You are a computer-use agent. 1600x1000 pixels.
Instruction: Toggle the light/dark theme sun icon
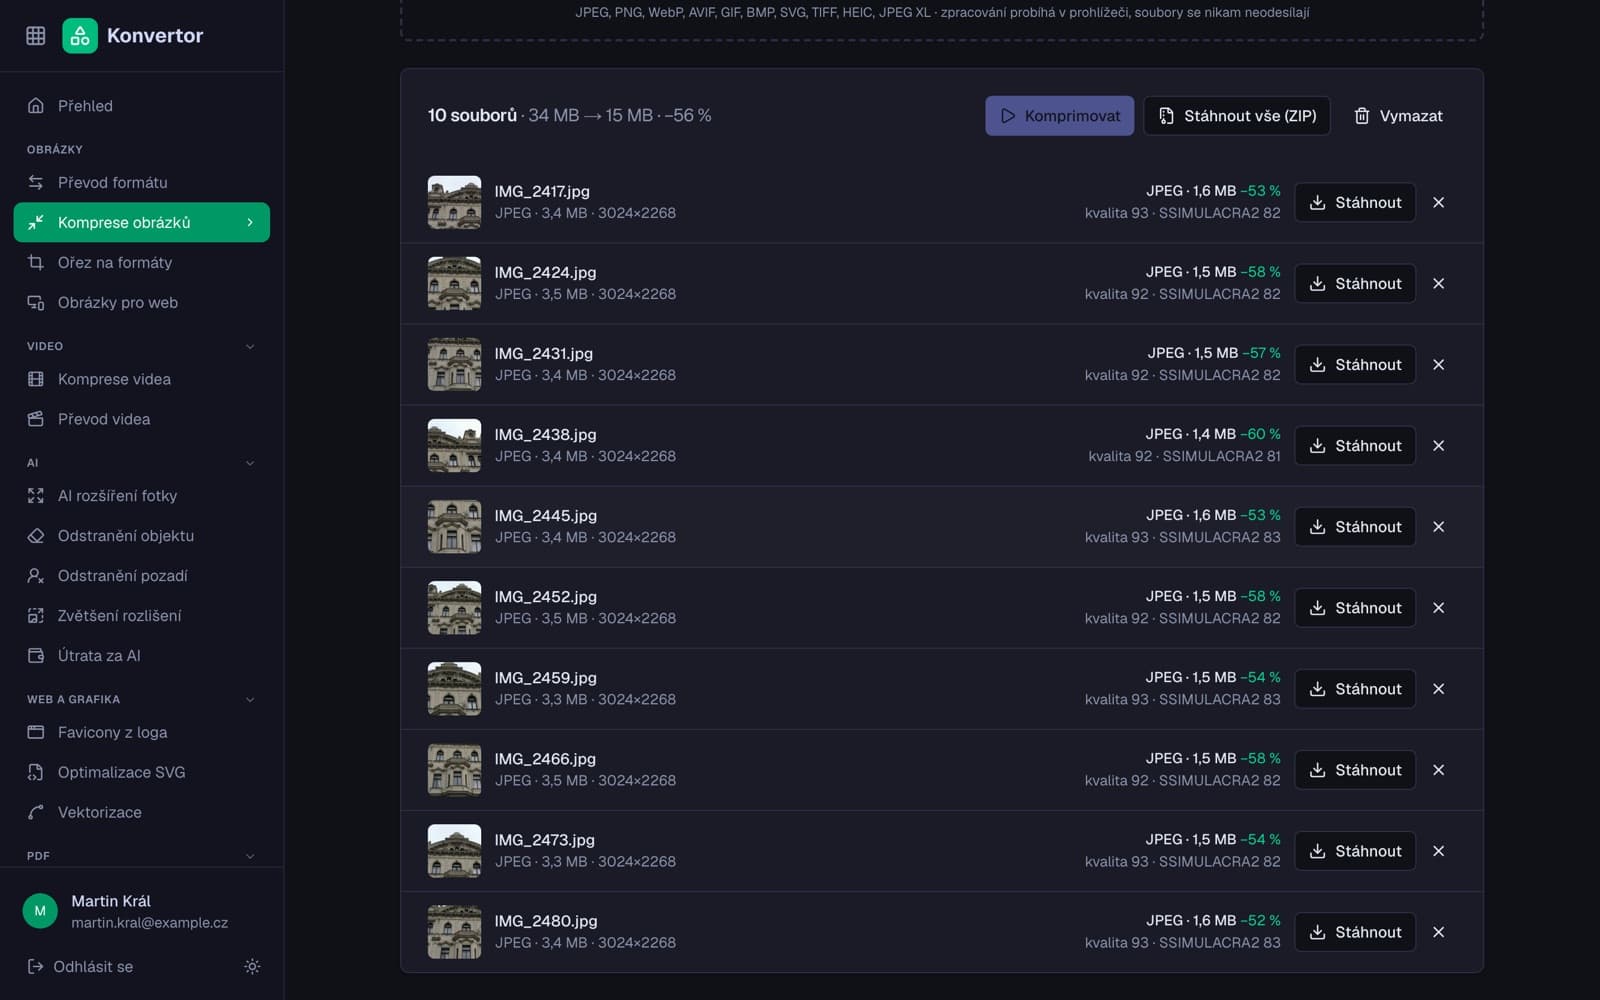252,966
